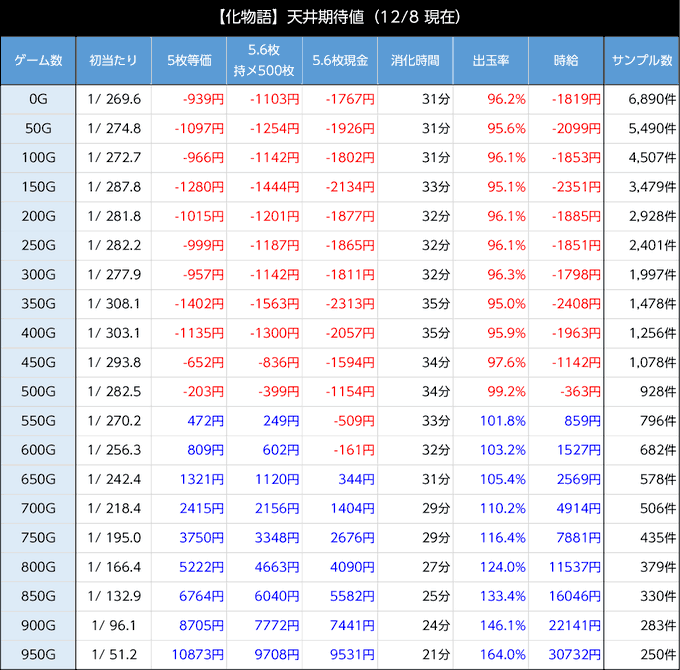The image size is (680, 670).
Task: Click the table title 【化物語】天井期待値
Action: [339, 18]
